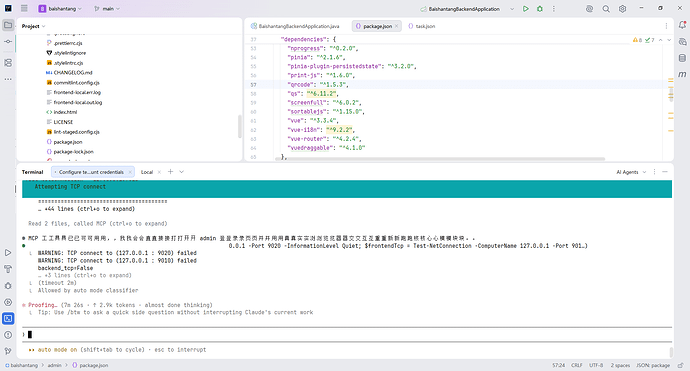690x371 pixels.
Task: Open the Database tool window icon
Action: coord(682,58)
